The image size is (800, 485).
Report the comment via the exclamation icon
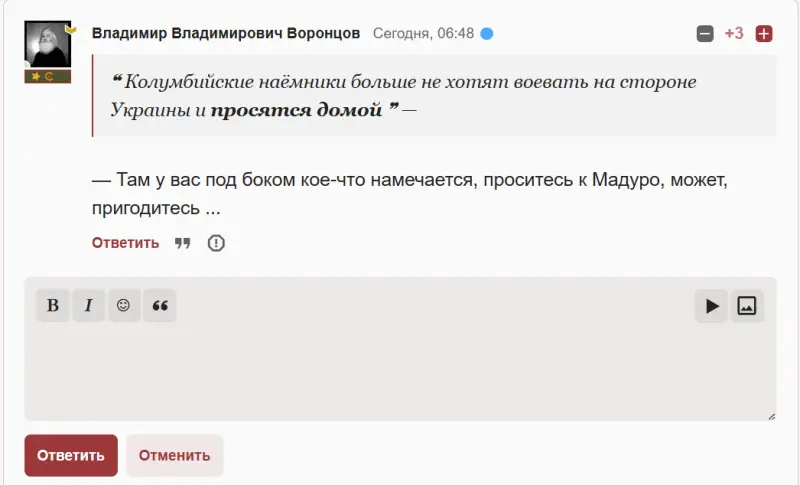point(216,243)
